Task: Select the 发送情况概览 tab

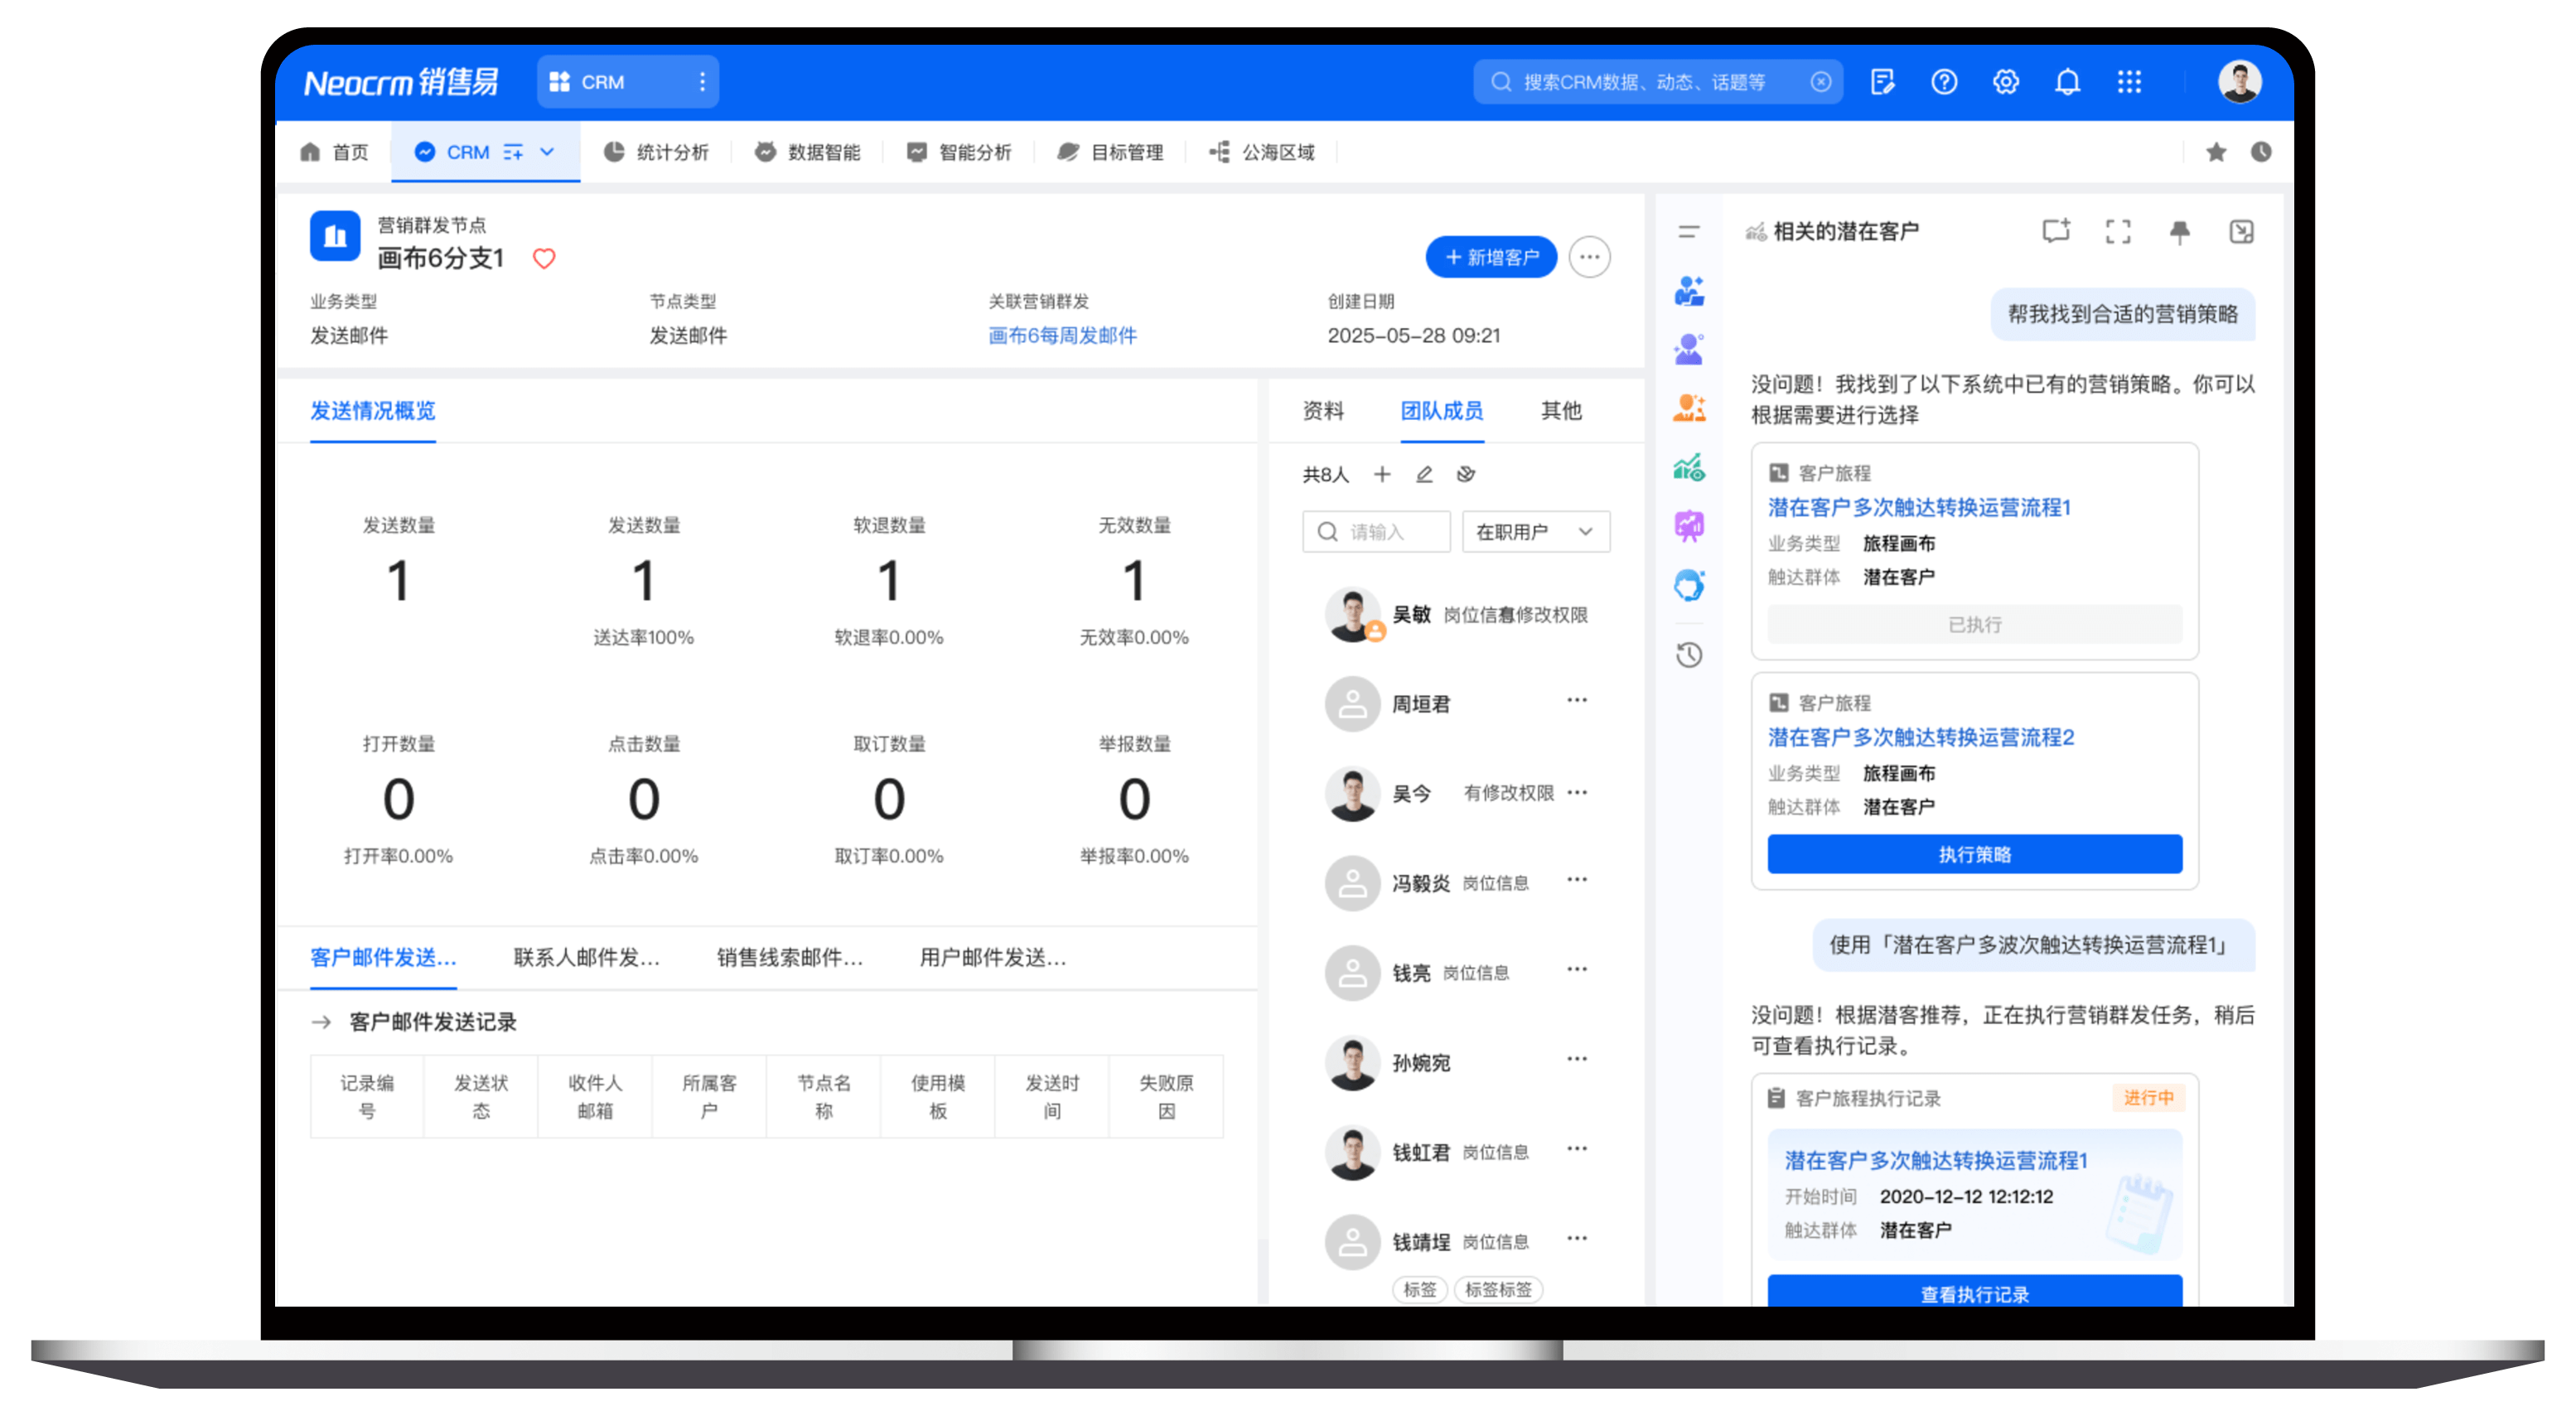Action: click(373, 411)
